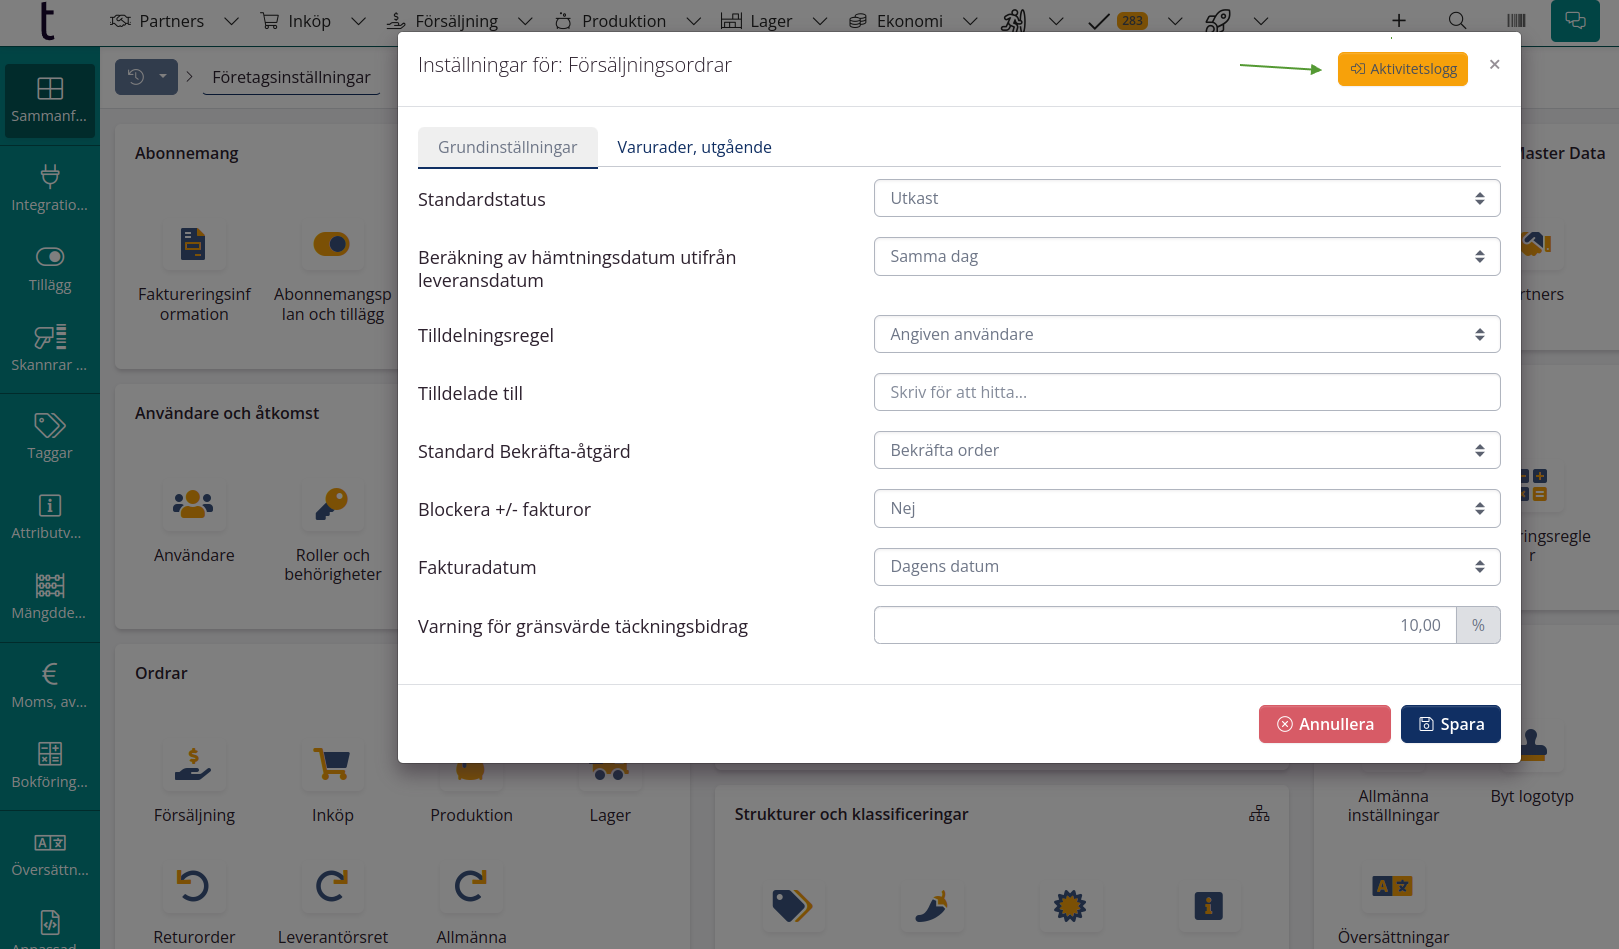Switch to Varurader, utgående tab
Screen dimensions: 1619x949
coord(694,147)
